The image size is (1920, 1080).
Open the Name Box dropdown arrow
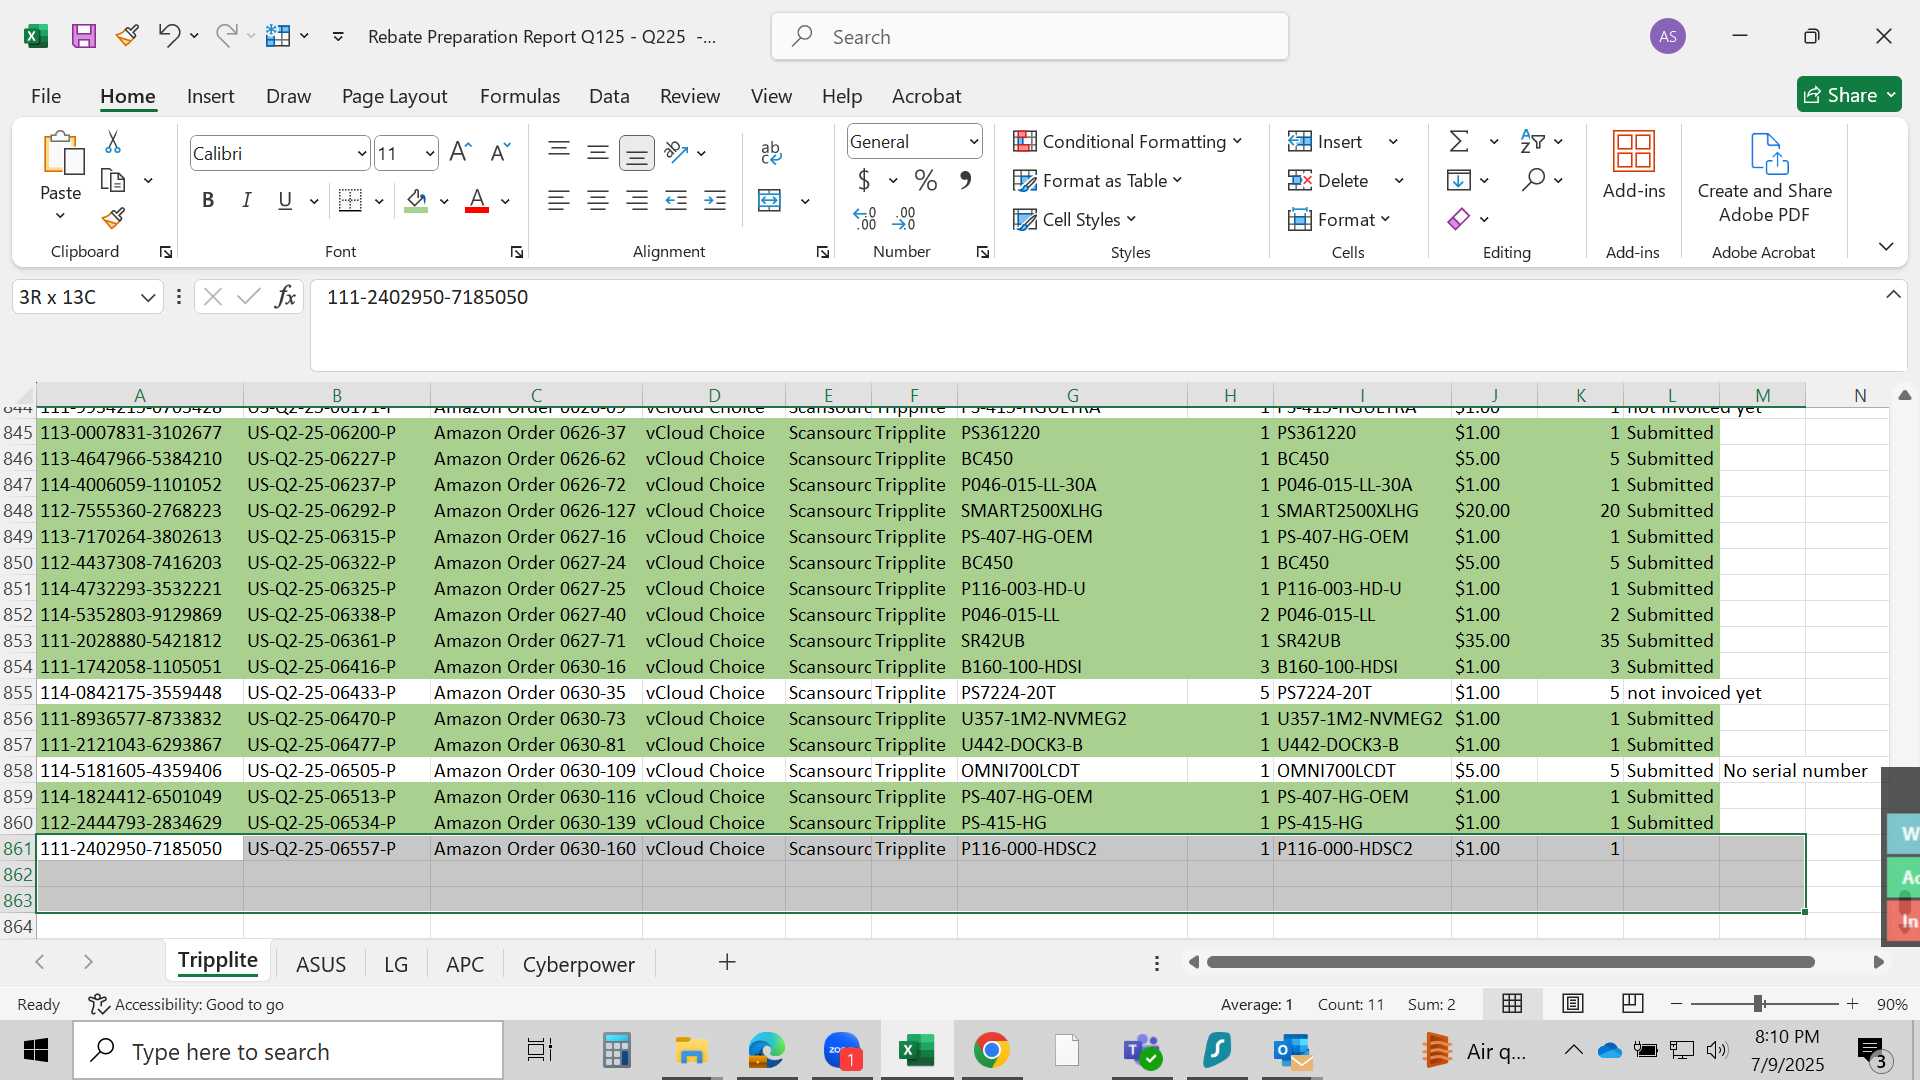148,297
